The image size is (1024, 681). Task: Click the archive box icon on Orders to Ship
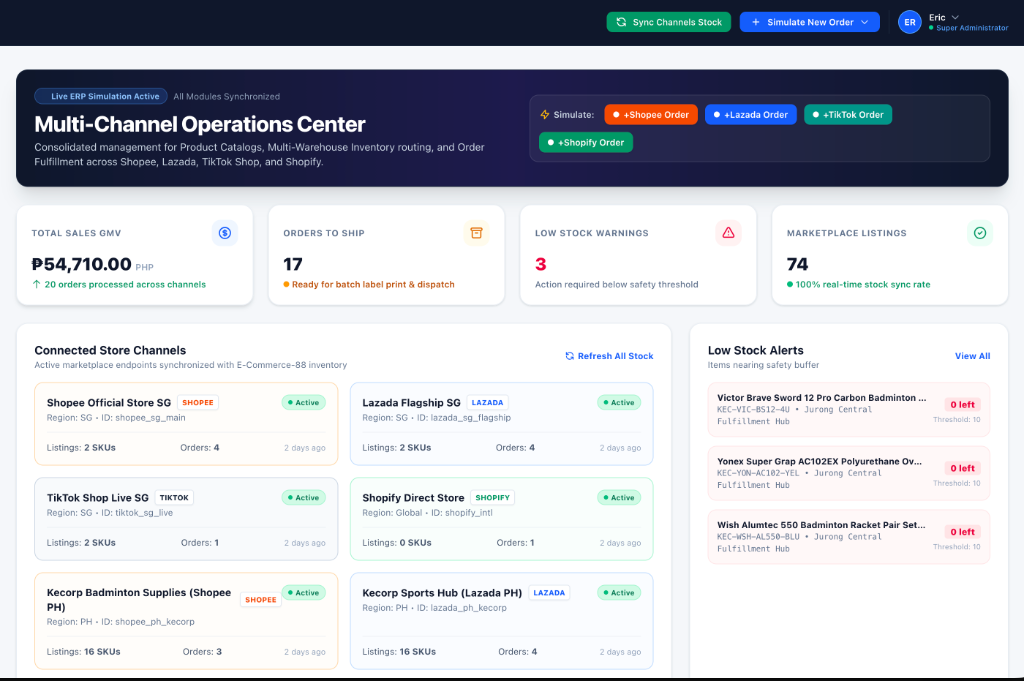pyautogui.click(x=476, y=233)
